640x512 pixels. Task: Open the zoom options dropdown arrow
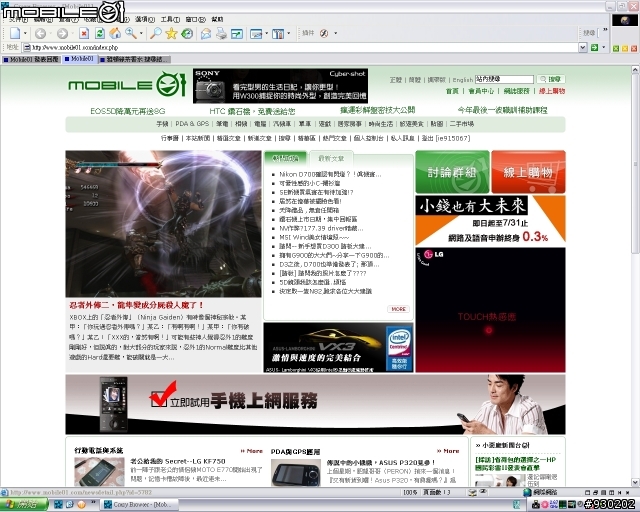(142, 33)
